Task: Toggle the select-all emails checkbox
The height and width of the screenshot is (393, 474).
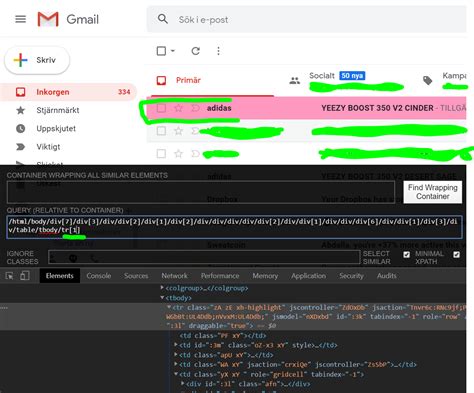Action: 161,51
